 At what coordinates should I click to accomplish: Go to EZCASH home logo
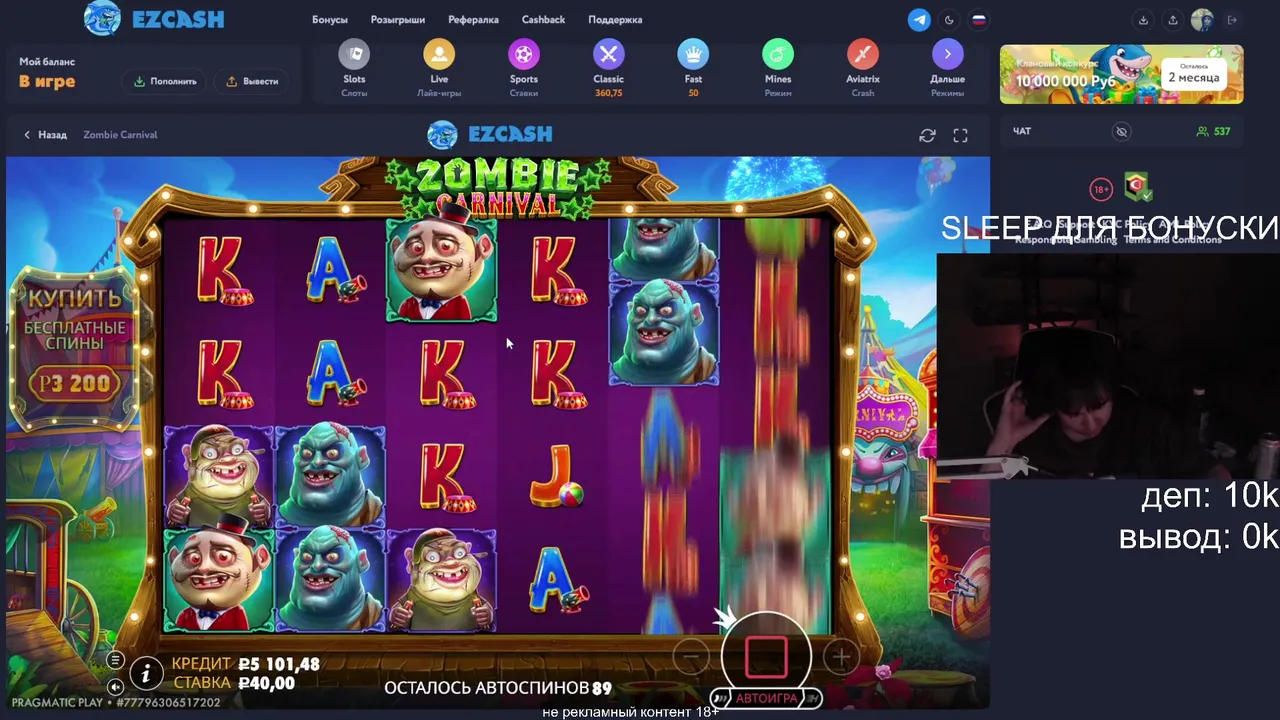coord(154,19)
